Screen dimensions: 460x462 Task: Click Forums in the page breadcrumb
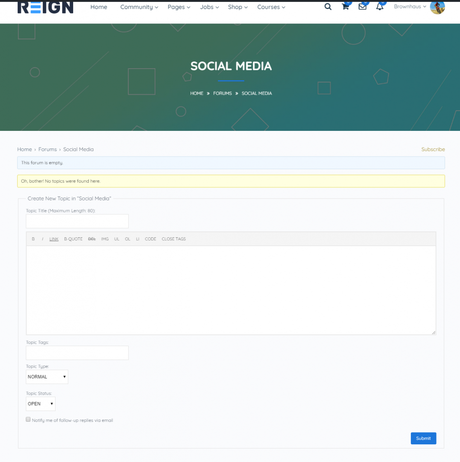point(47,149)
